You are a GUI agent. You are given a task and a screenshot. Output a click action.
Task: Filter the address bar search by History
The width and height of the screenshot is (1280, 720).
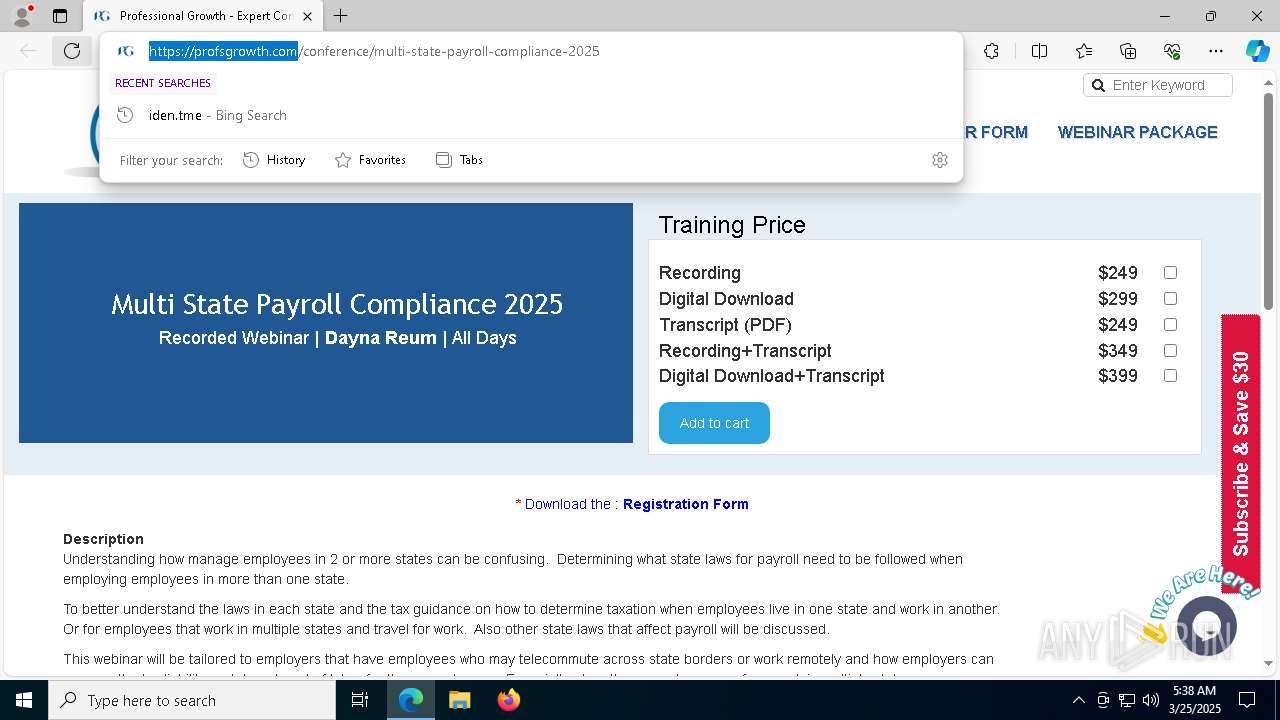click(274, 160)
